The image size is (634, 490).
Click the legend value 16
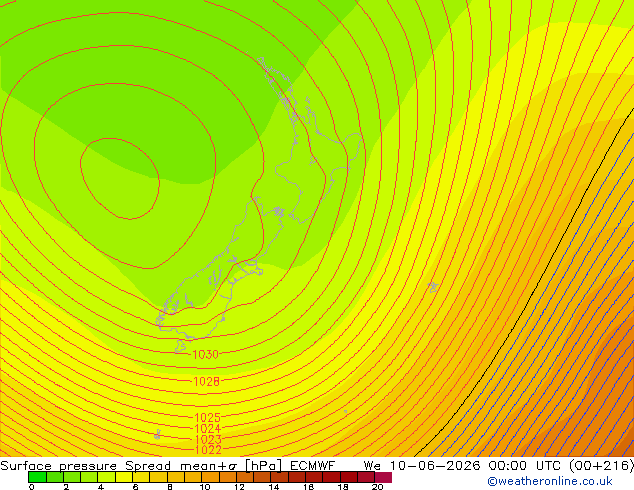point(309,487)
